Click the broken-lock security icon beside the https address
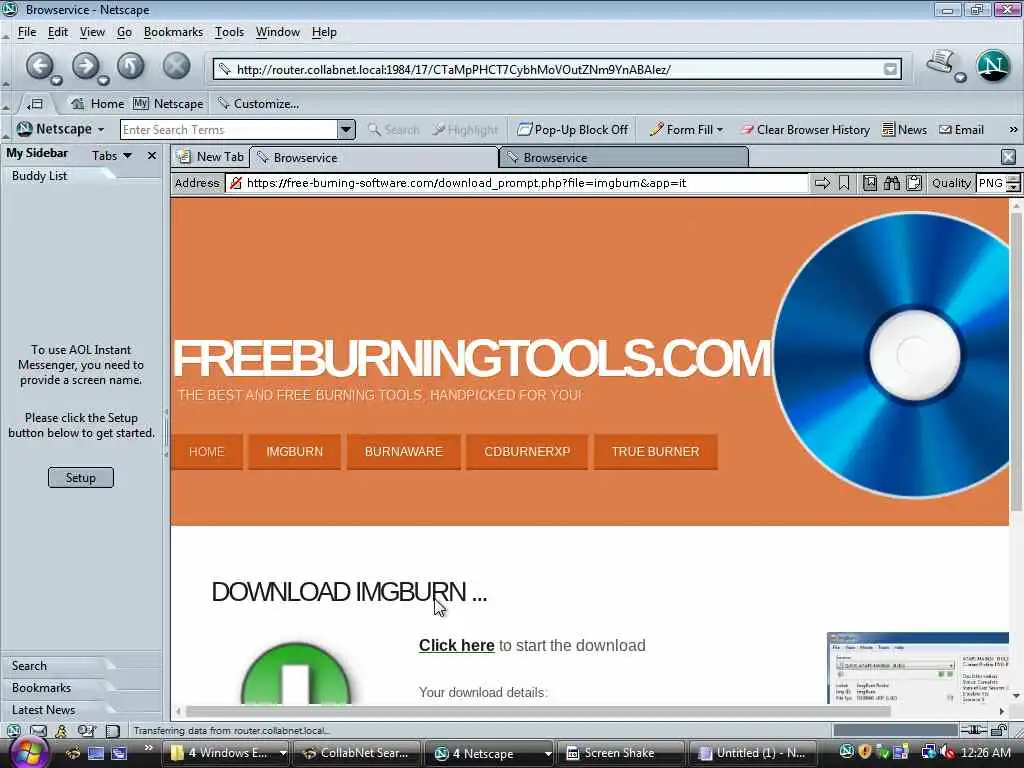This screenshot has height=768, width=1024. [x=236, y=184]
